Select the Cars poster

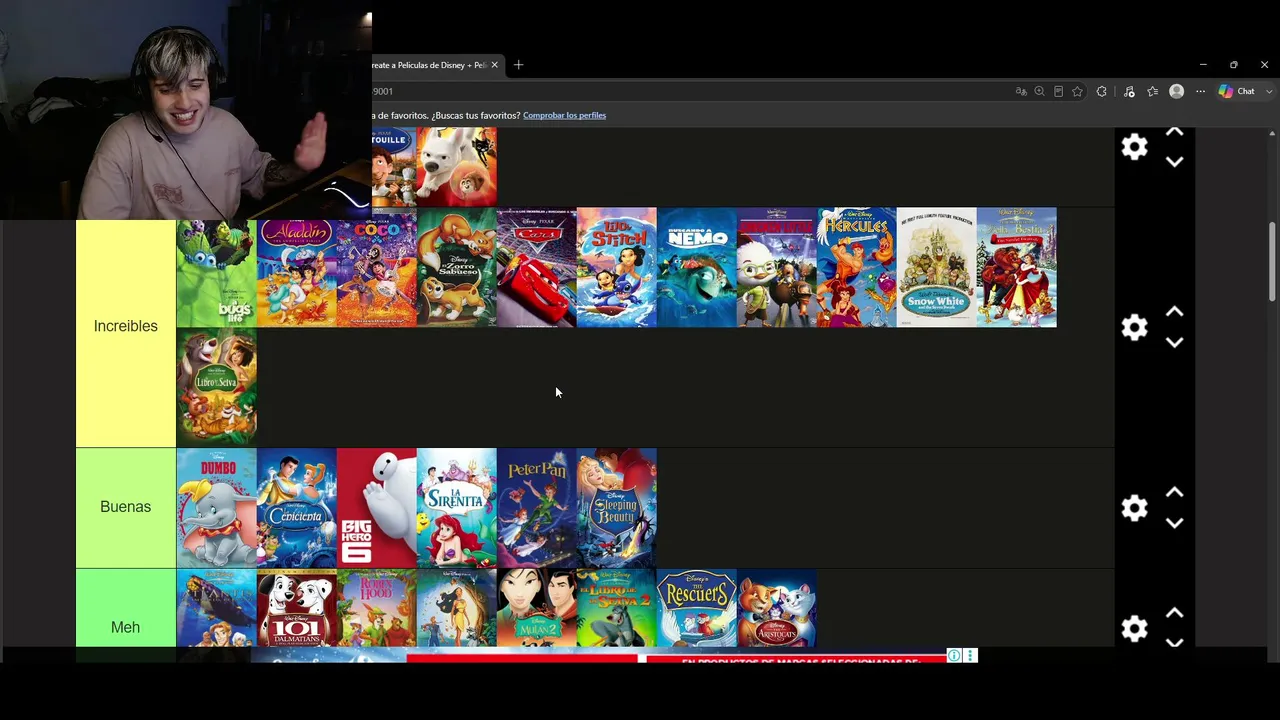coord(536,267)
